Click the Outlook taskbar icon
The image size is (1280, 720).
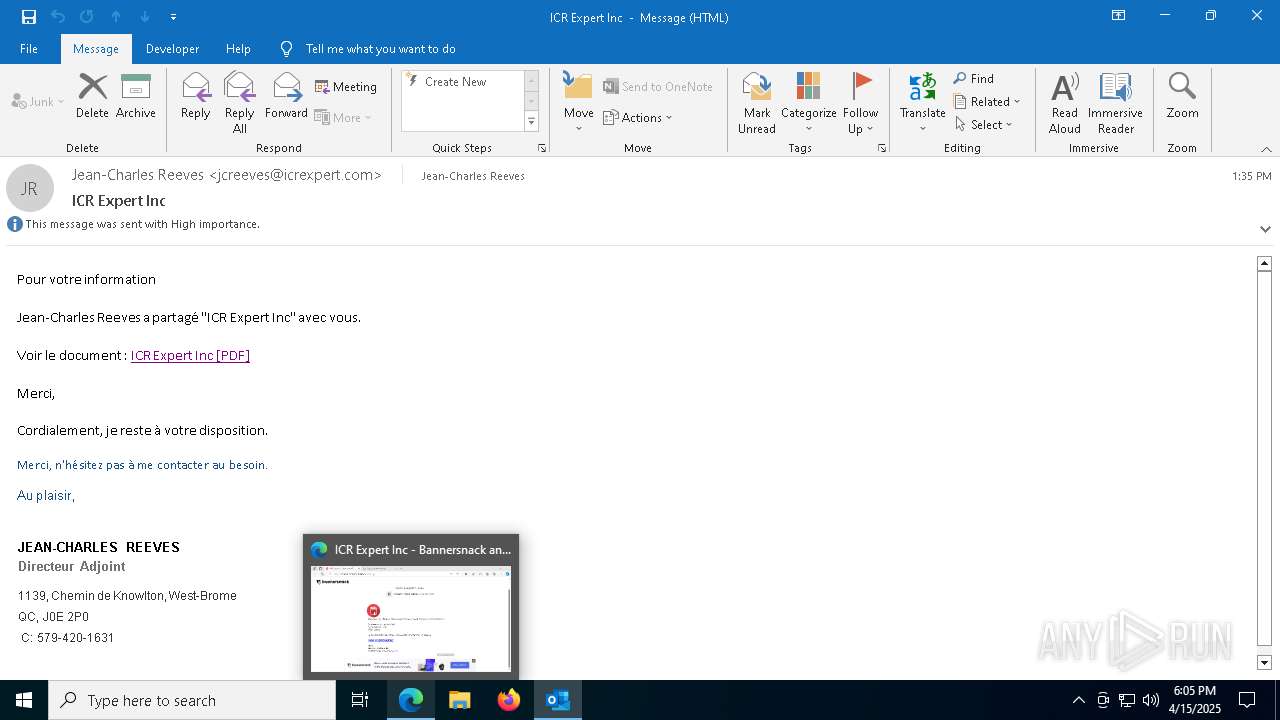click(558, 700)
